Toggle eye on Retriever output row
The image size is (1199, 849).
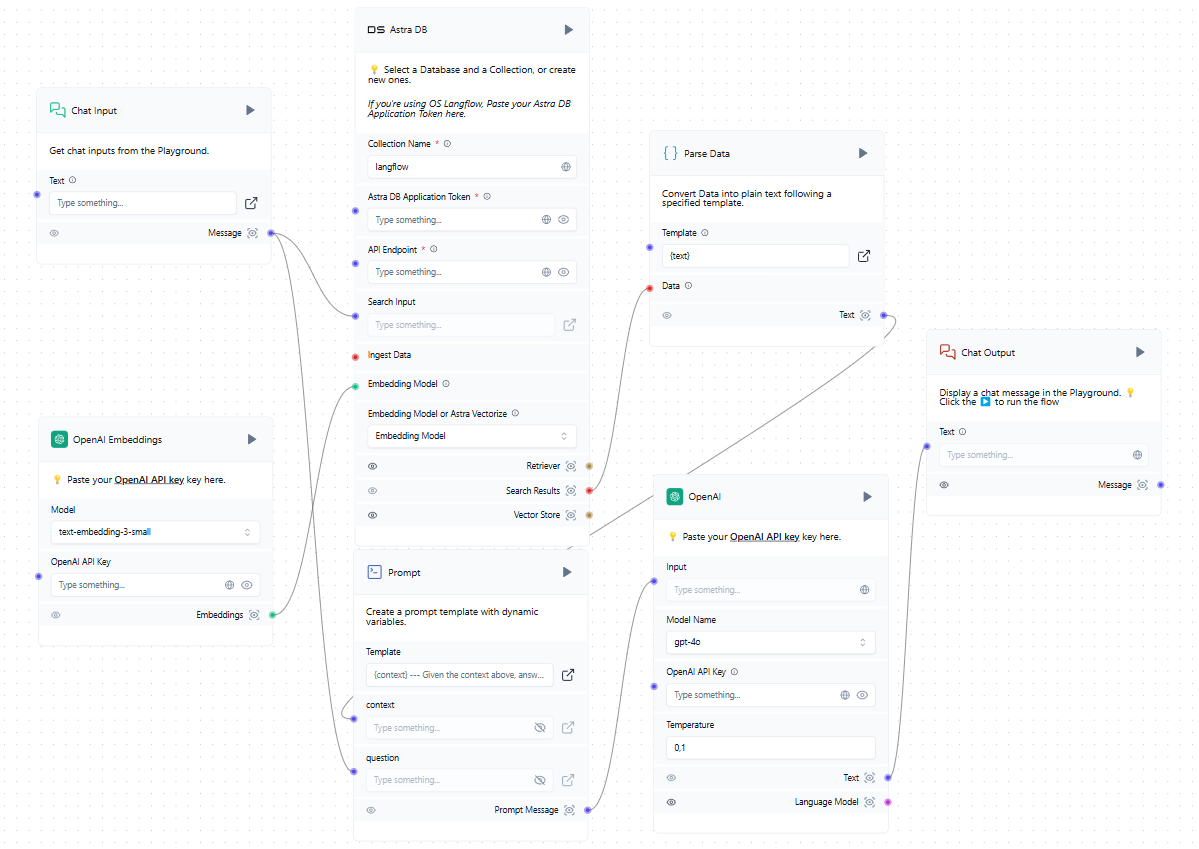tap(372, 467)
